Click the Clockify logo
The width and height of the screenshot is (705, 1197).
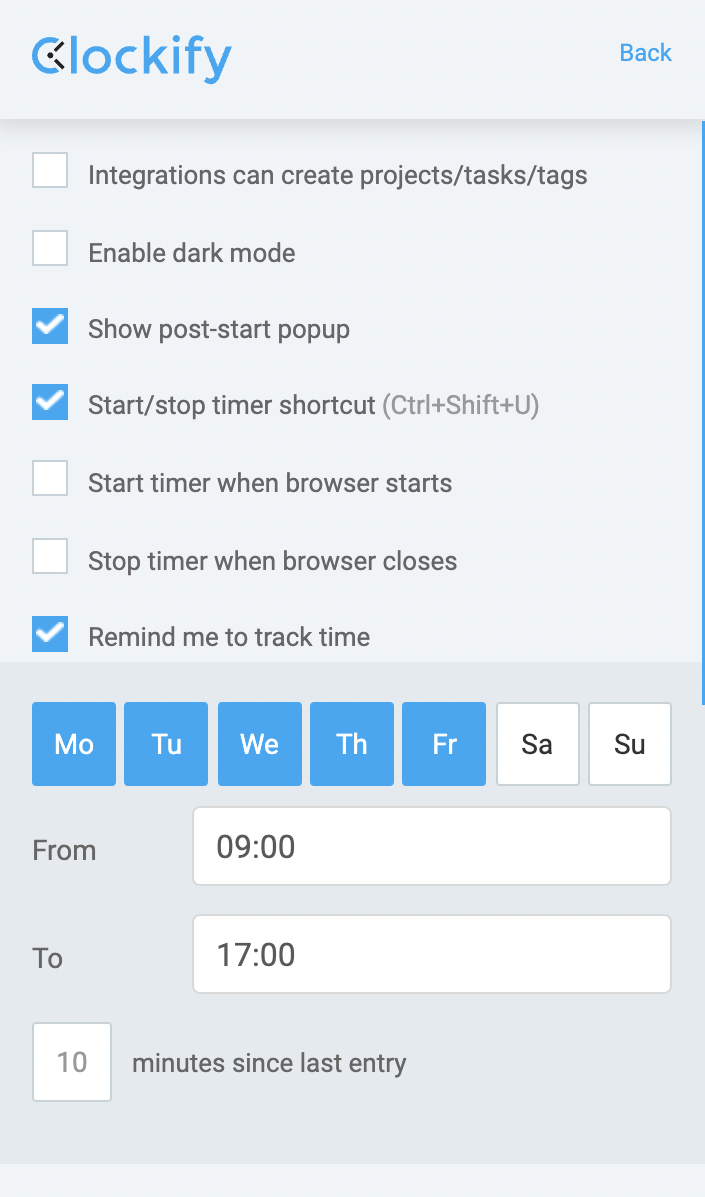130,58
